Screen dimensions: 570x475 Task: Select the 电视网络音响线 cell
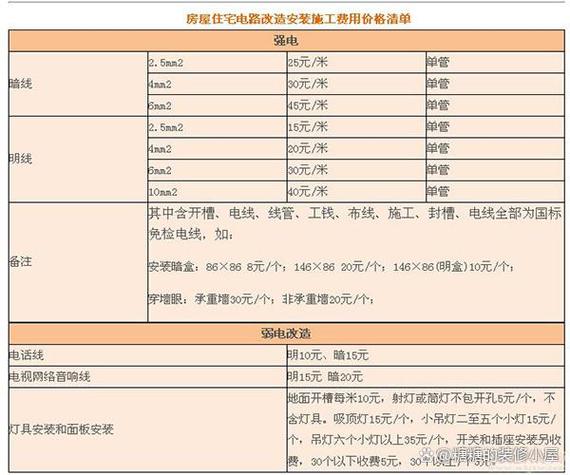(x=148, y=377)
